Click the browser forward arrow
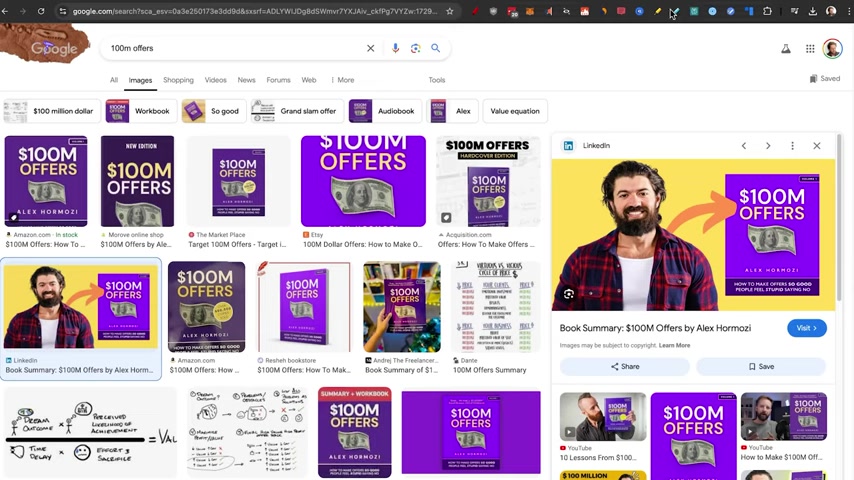This screenshot has width=854, height=480. (x=22, y=11)
